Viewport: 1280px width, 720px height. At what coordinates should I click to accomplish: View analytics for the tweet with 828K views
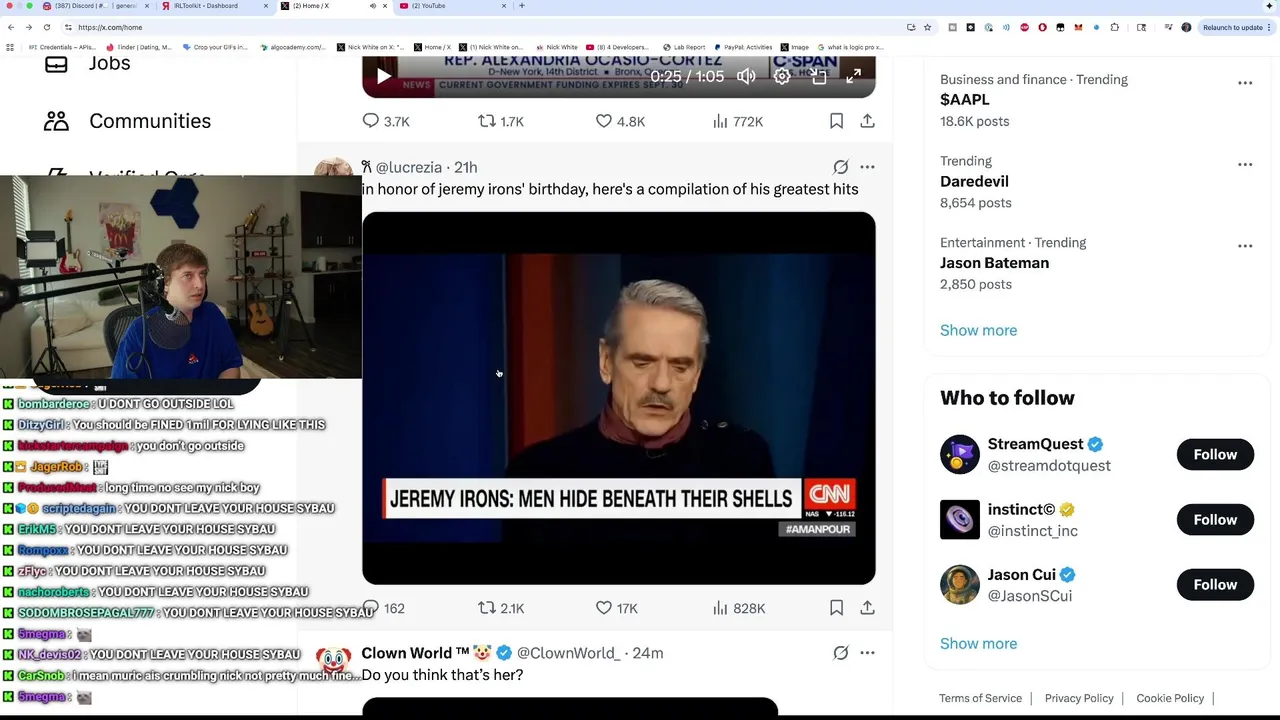739,608
